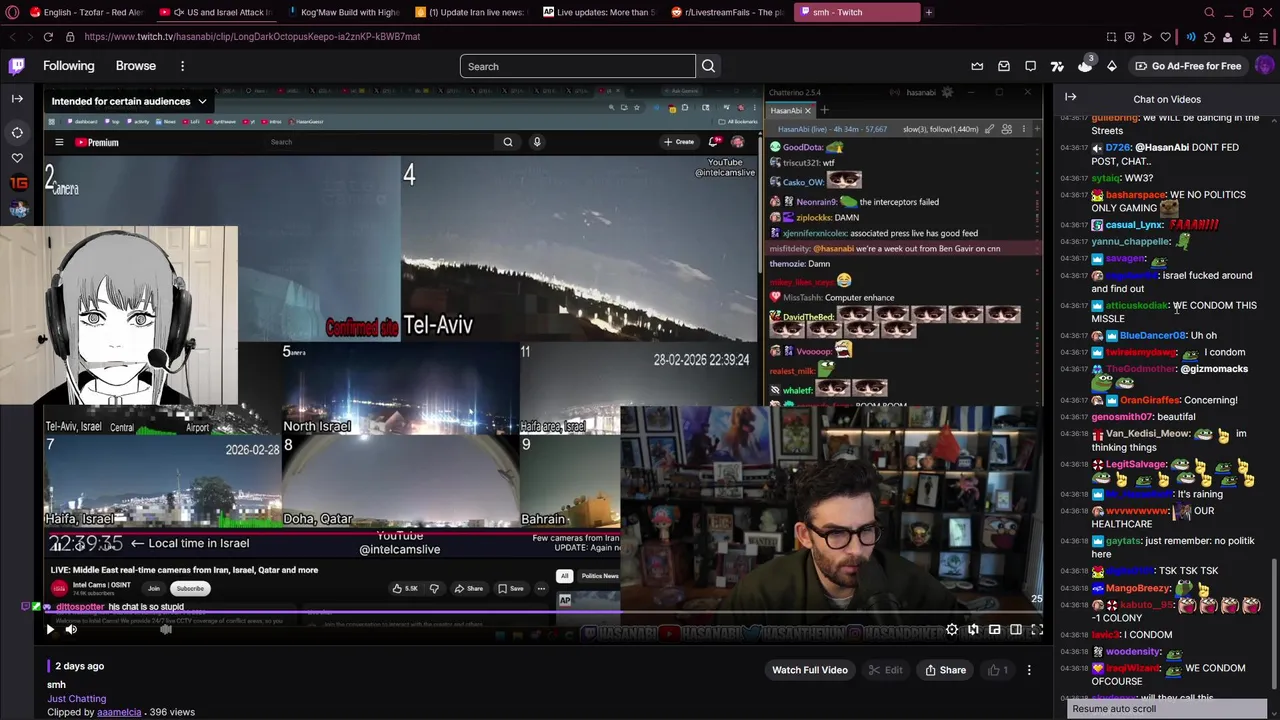Click the heart followed channels icon

pyautogui.click(x=17, y=158)
